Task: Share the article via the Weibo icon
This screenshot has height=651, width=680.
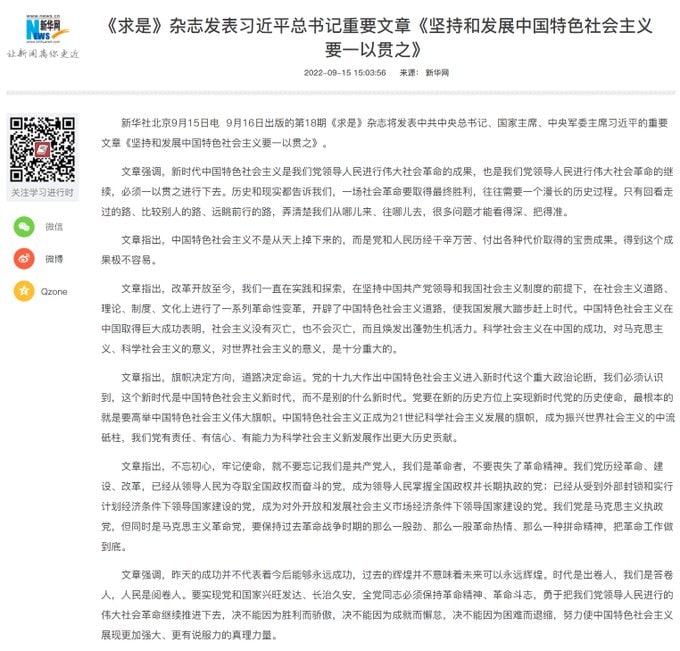Action: click(x=24, y=259)
